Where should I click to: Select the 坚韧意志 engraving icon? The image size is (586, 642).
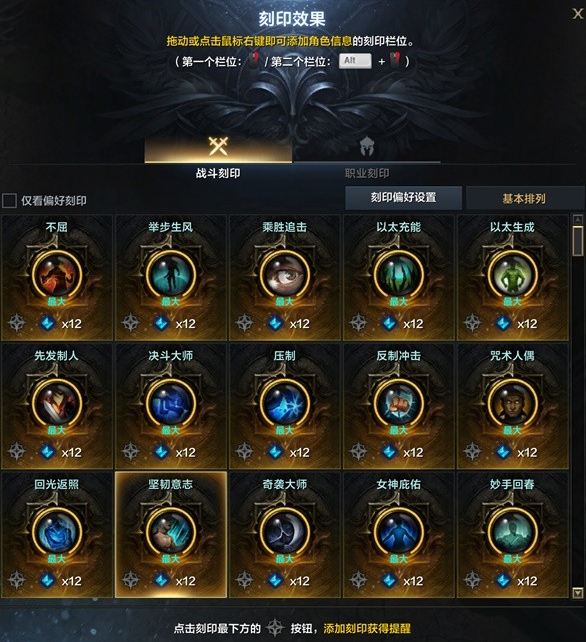click(171, 532)
